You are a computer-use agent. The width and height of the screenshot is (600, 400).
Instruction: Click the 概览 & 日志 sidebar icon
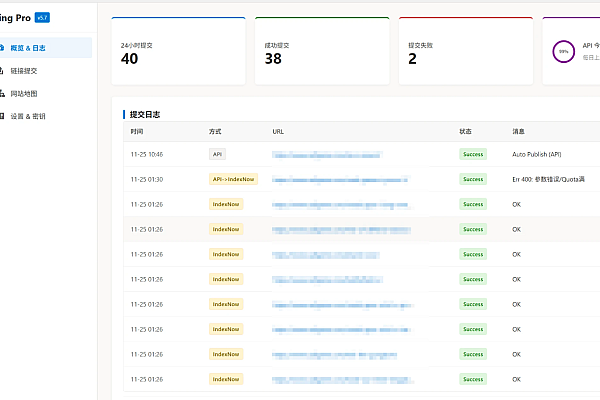coord(2,47)
